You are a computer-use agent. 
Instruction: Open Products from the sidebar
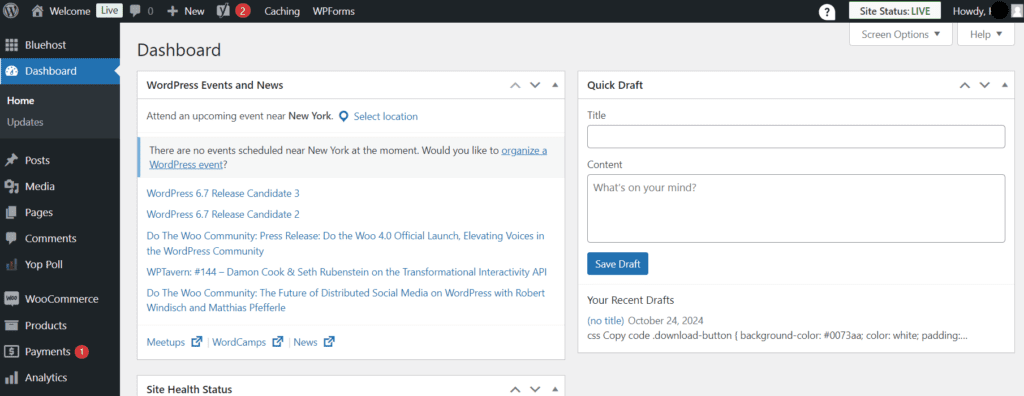tap(60, 325)
